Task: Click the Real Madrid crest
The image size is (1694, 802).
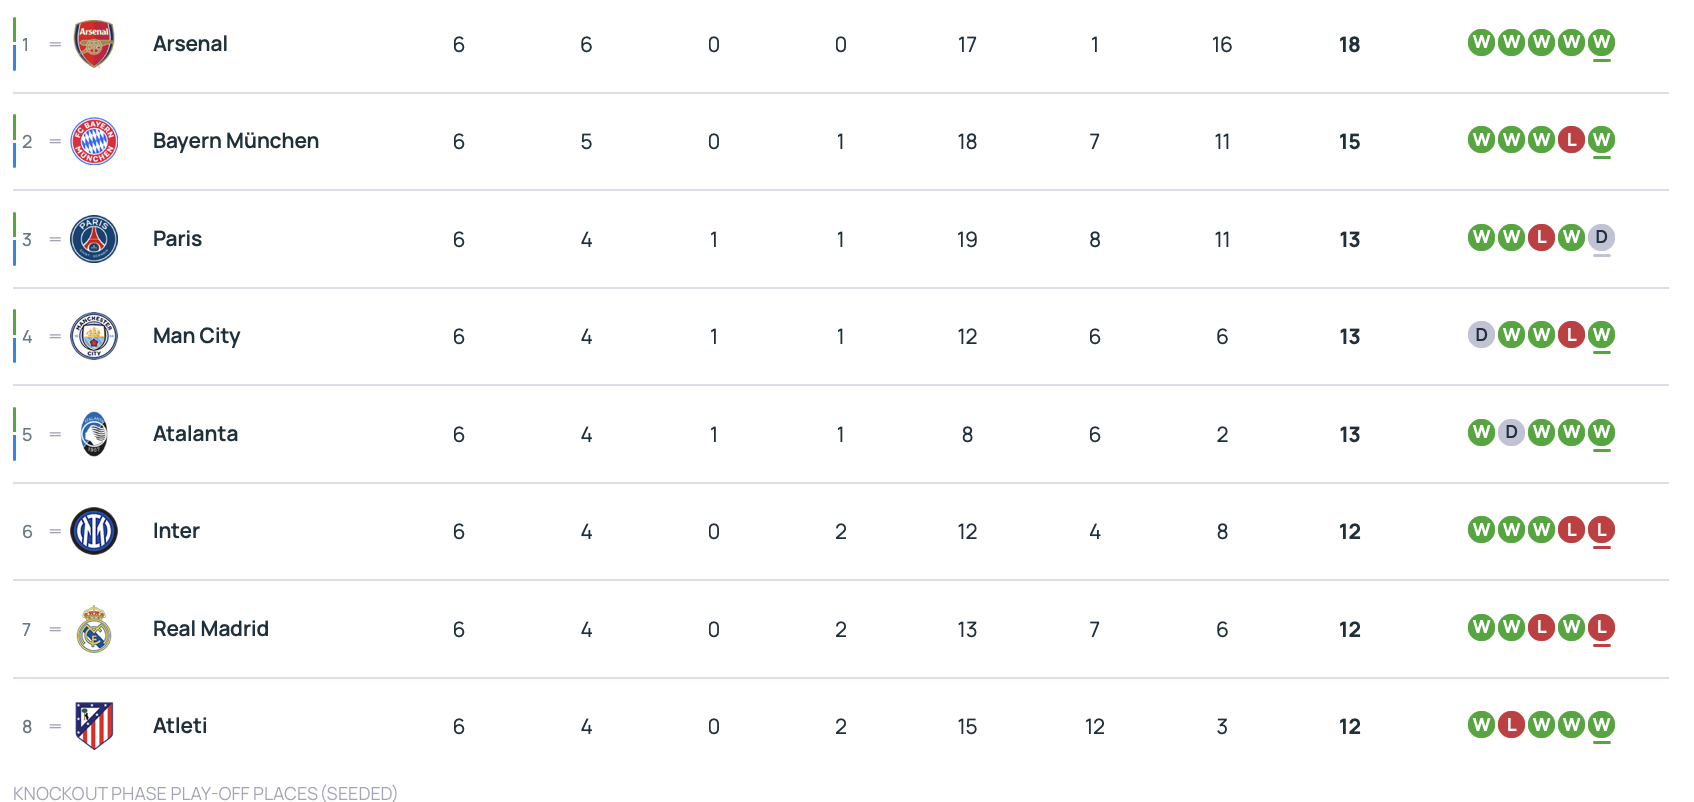Action: [x=94, y=629]
